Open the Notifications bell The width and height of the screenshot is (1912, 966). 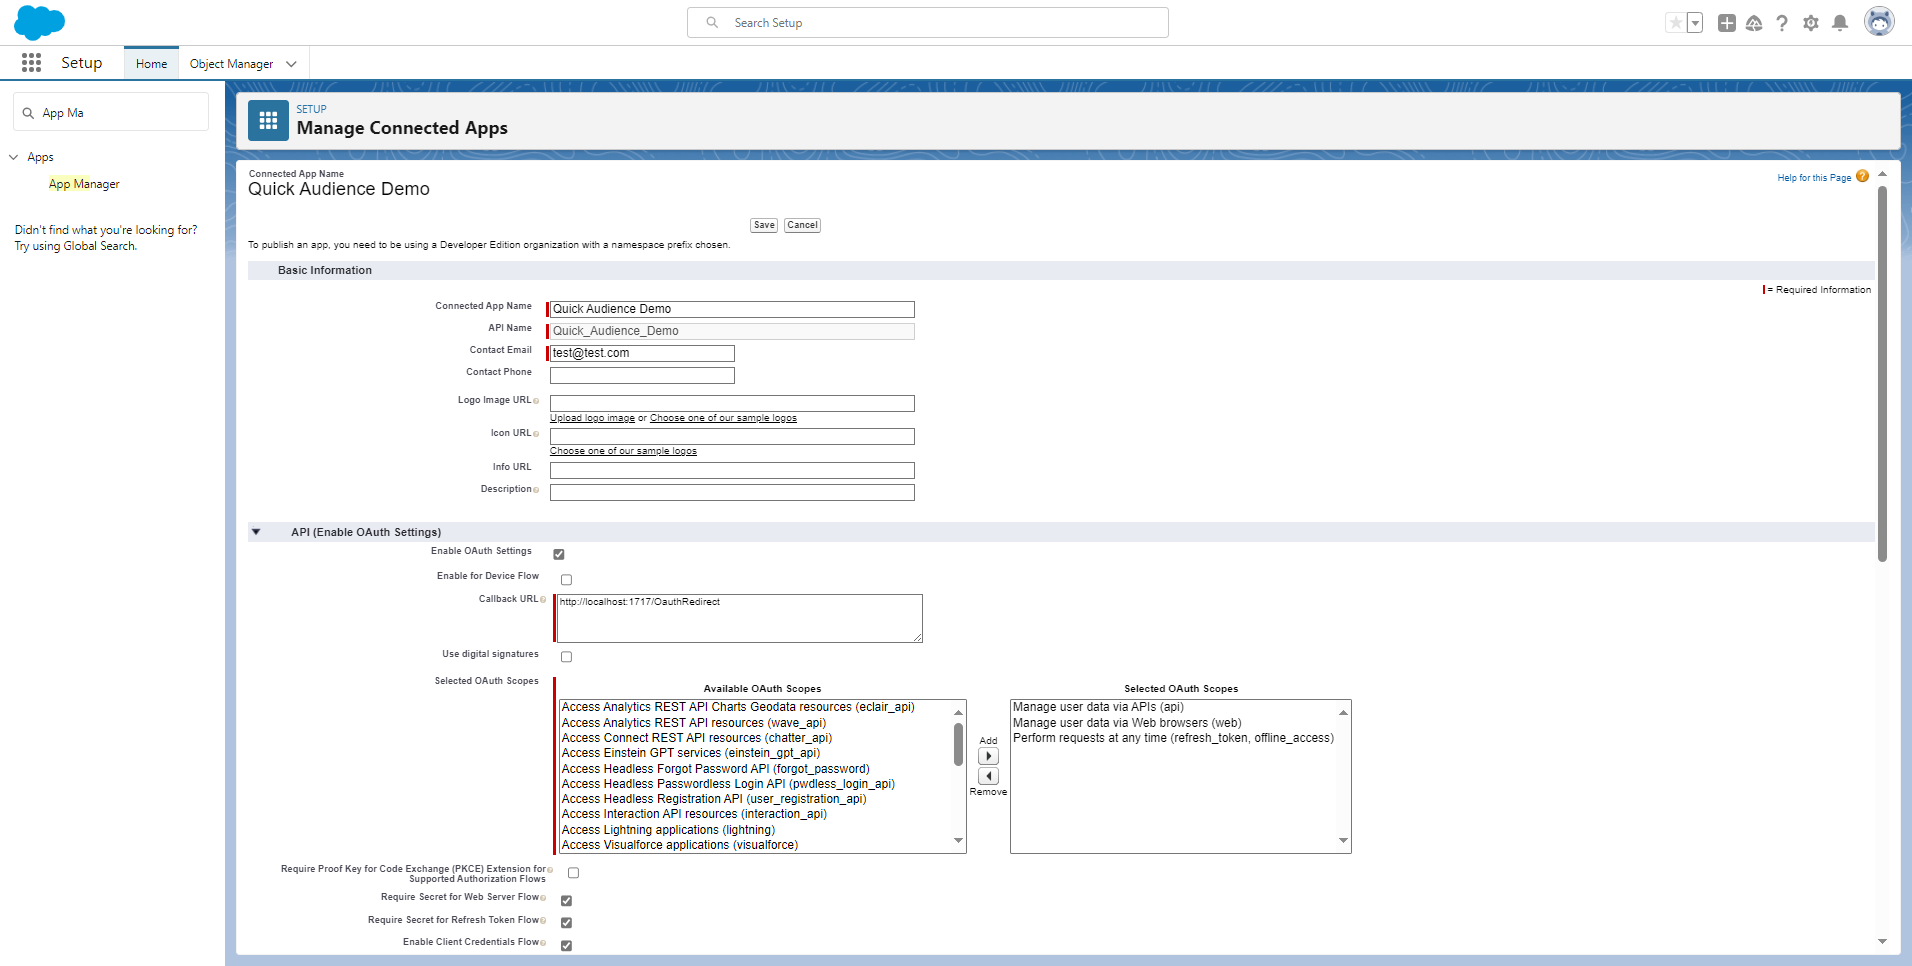coord(1840,22)
